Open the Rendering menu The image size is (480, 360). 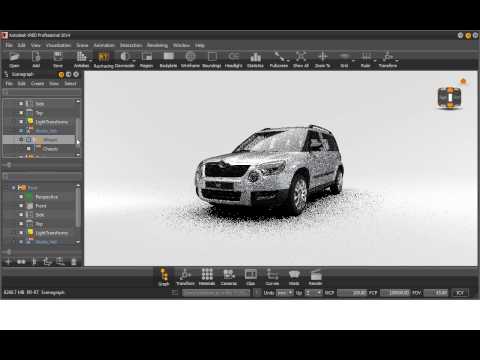click(x=157, y=45)
